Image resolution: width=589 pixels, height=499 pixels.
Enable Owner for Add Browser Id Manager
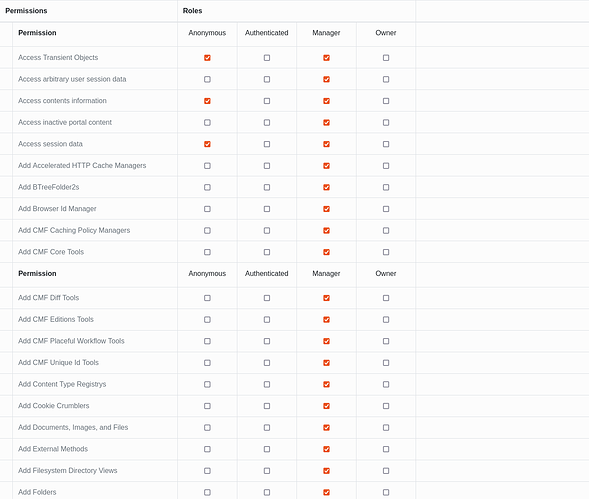point(386,209)
